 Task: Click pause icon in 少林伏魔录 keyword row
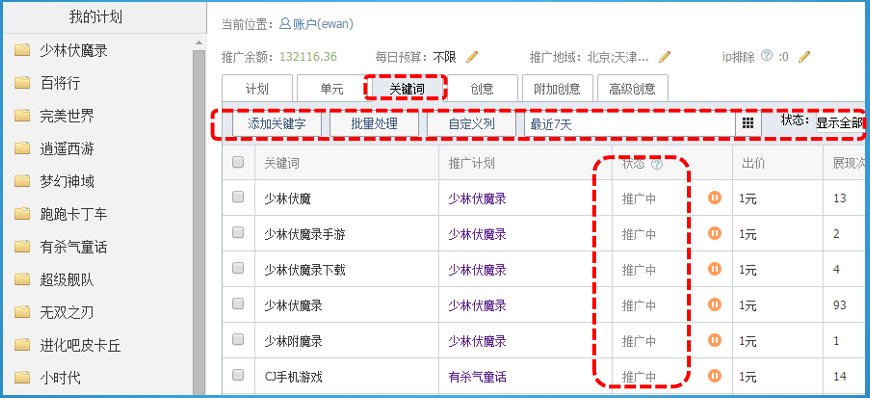(714, 305)
